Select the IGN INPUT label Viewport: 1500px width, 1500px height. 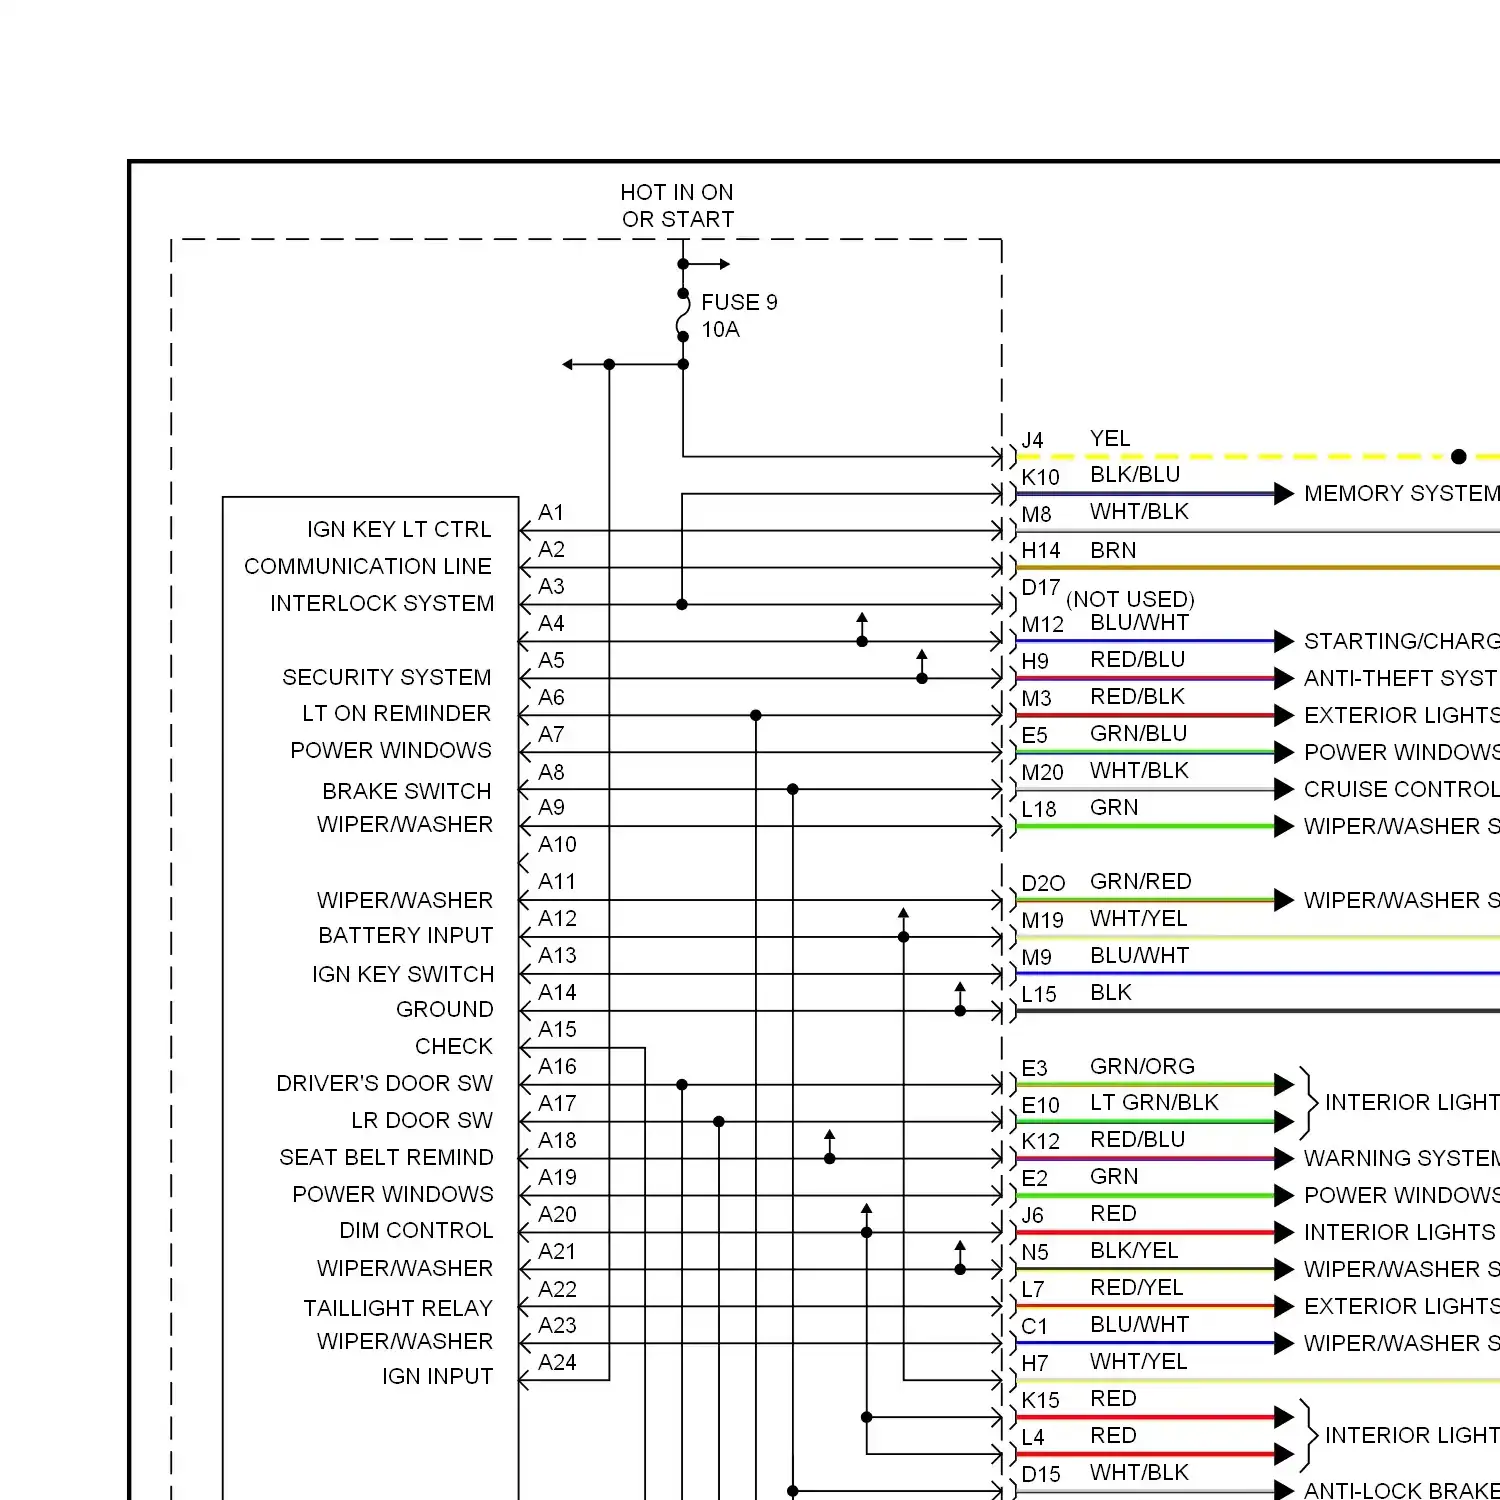click(x=438, y=1376)
